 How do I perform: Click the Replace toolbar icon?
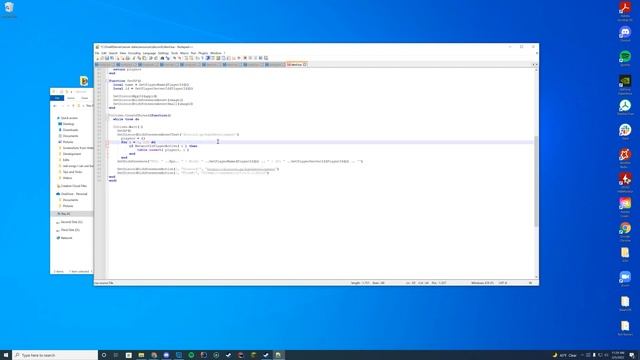(x=168, y=58)
